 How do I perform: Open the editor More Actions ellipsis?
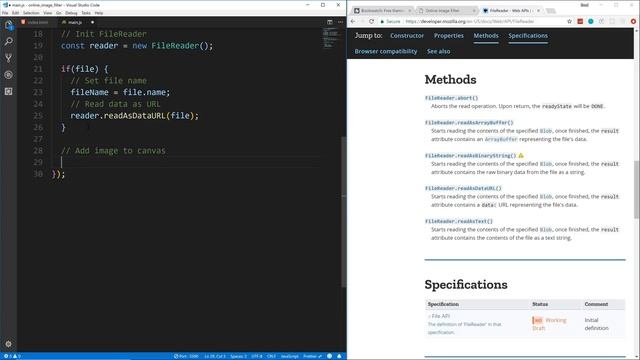click(340, 22)
